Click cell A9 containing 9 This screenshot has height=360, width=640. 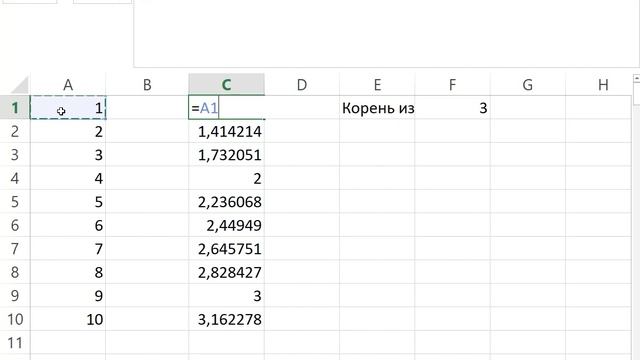pos(68,296)
